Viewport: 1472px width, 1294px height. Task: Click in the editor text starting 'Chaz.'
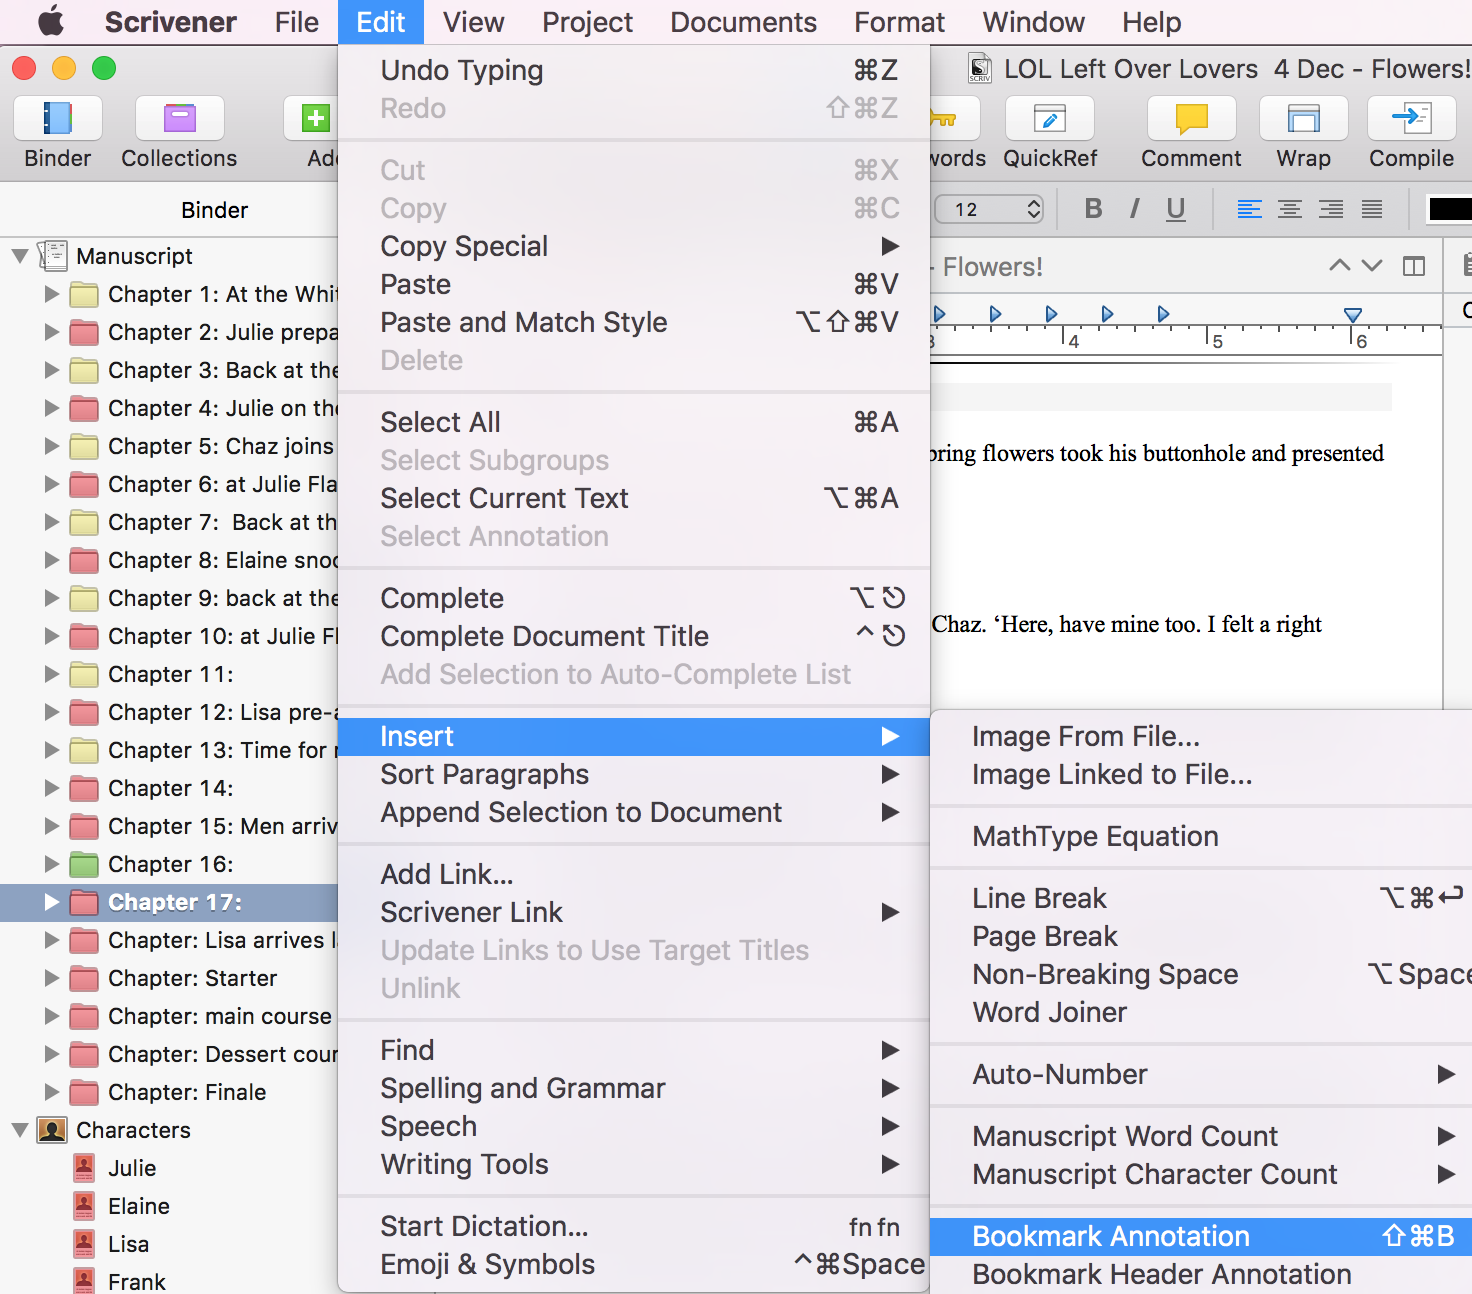pyautogui.click(x=1126, y=625)
